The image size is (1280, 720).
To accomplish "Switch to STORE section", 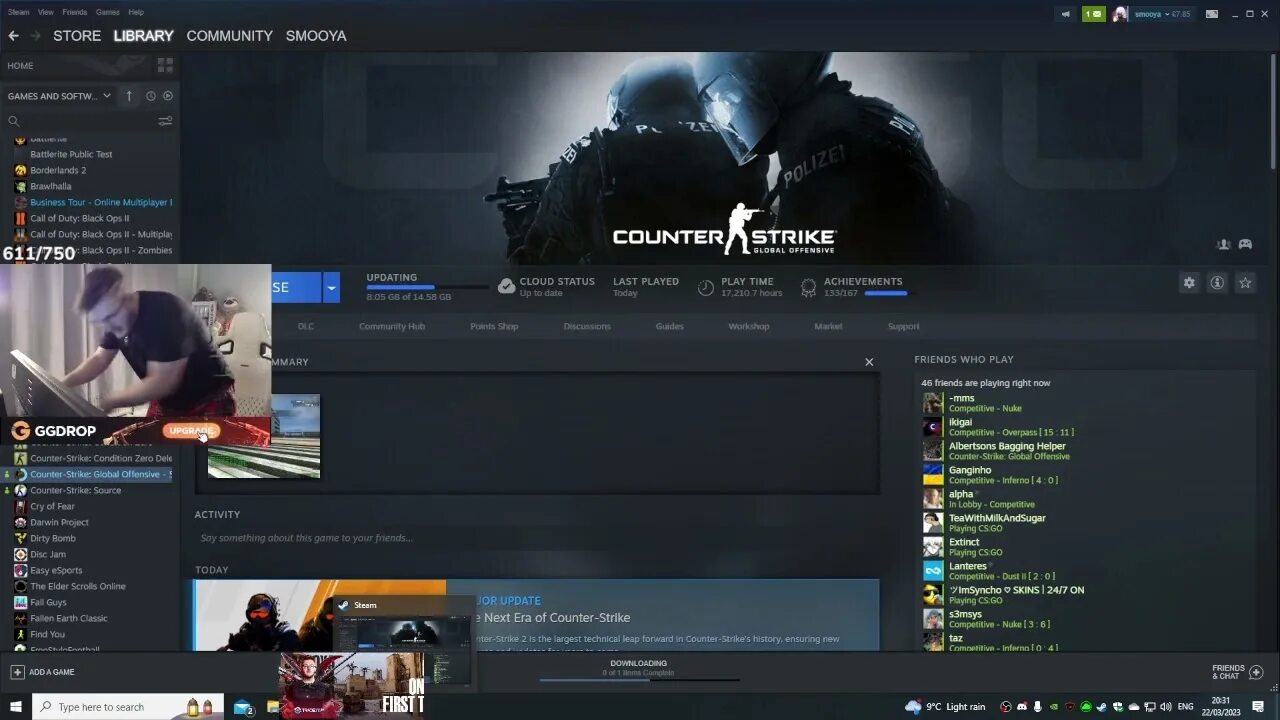I will pyautogui.click(x=77, y=36).
